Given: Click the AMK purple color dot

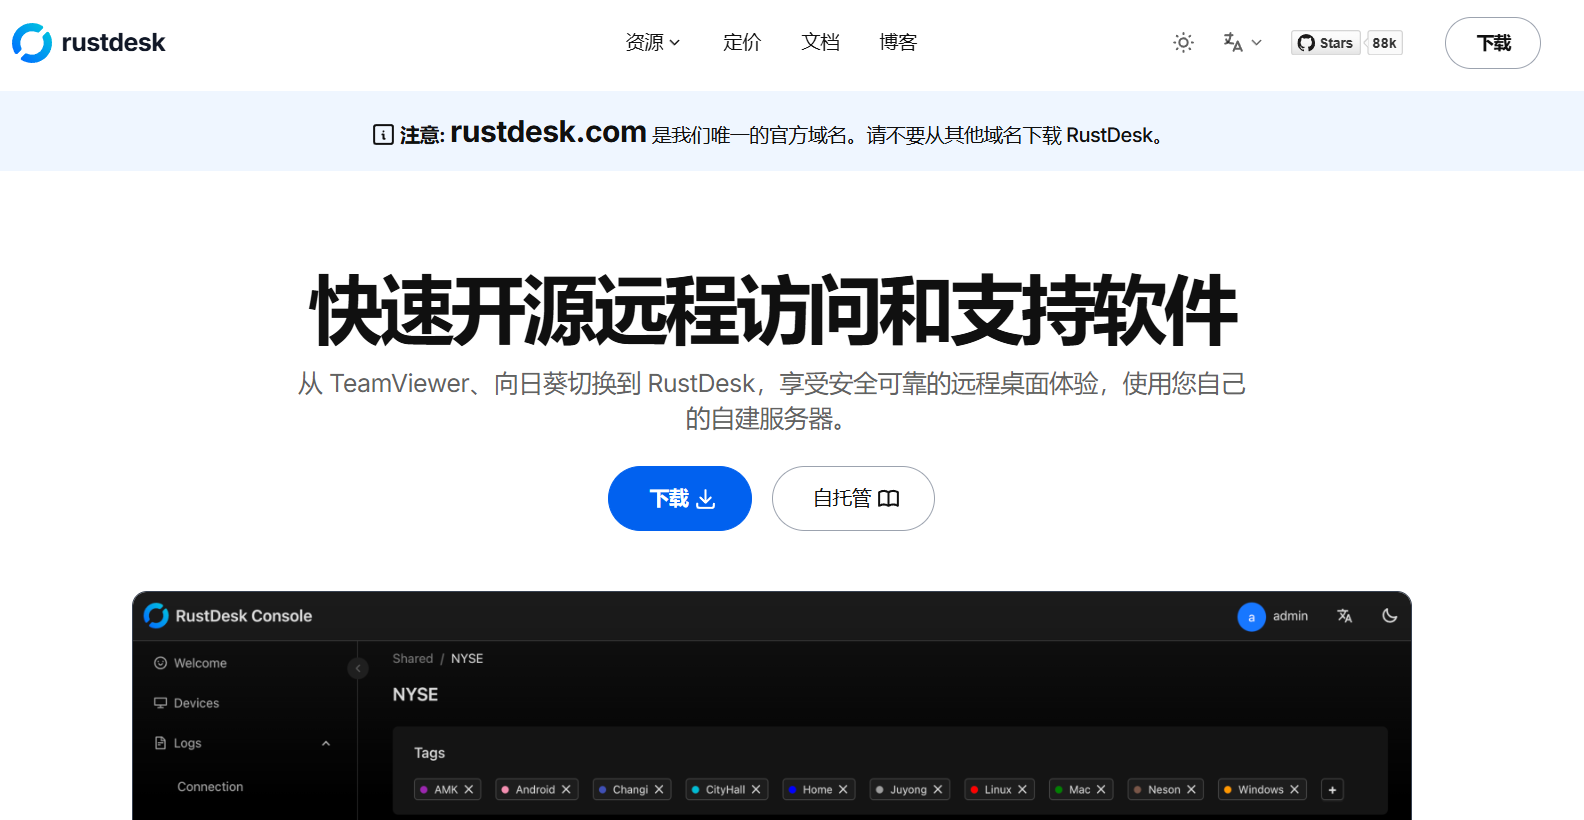Looking at the screenshot, I should point(424,790).
